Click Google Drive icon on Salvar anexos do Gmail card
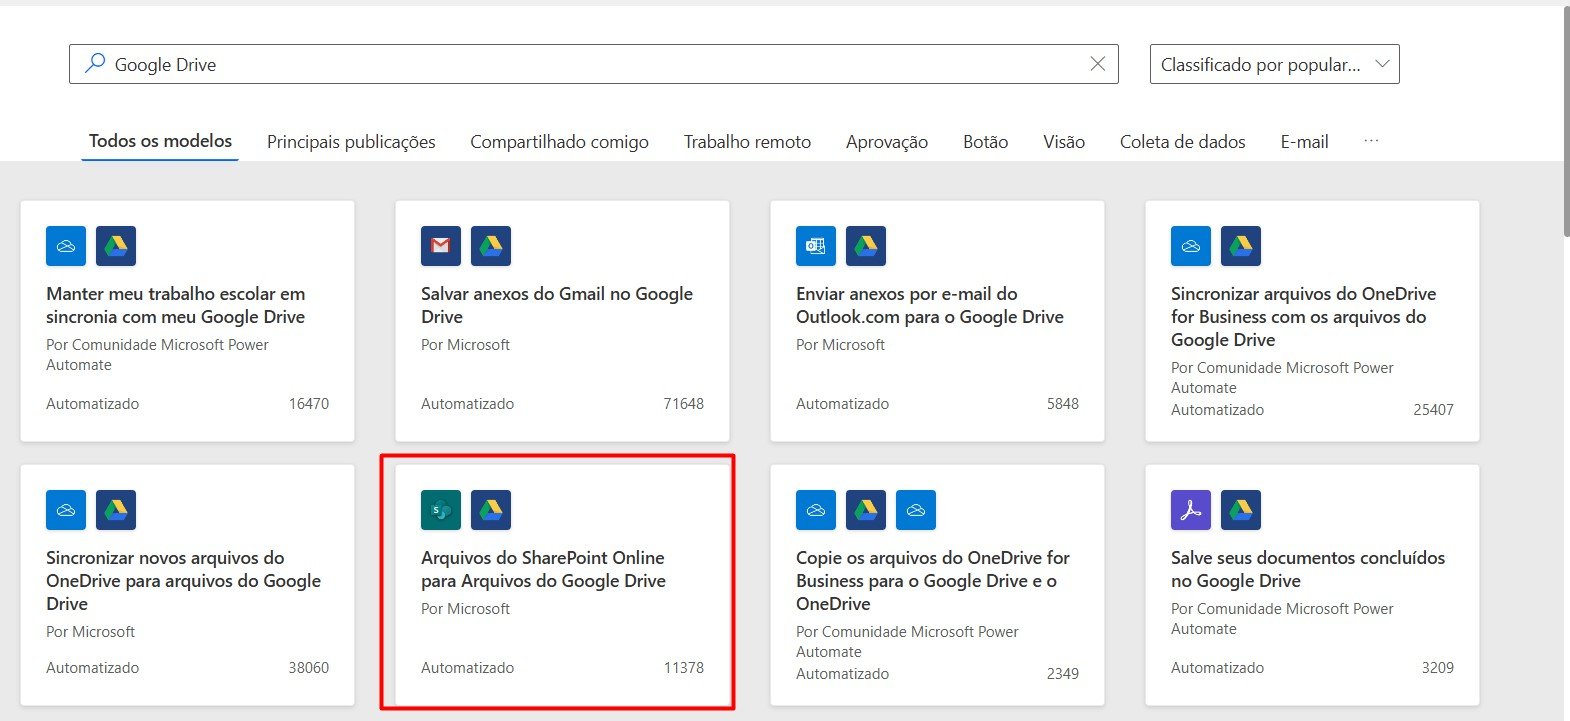The height and width of the screenshot is (721, 1570). [491, 246]
